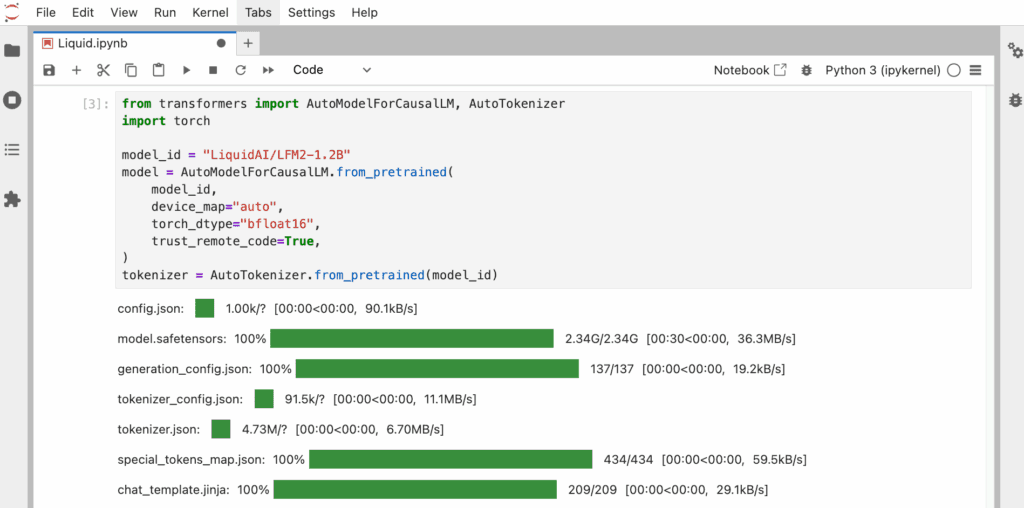
Task: Open the Kernel menu
Action: (210, 12)
